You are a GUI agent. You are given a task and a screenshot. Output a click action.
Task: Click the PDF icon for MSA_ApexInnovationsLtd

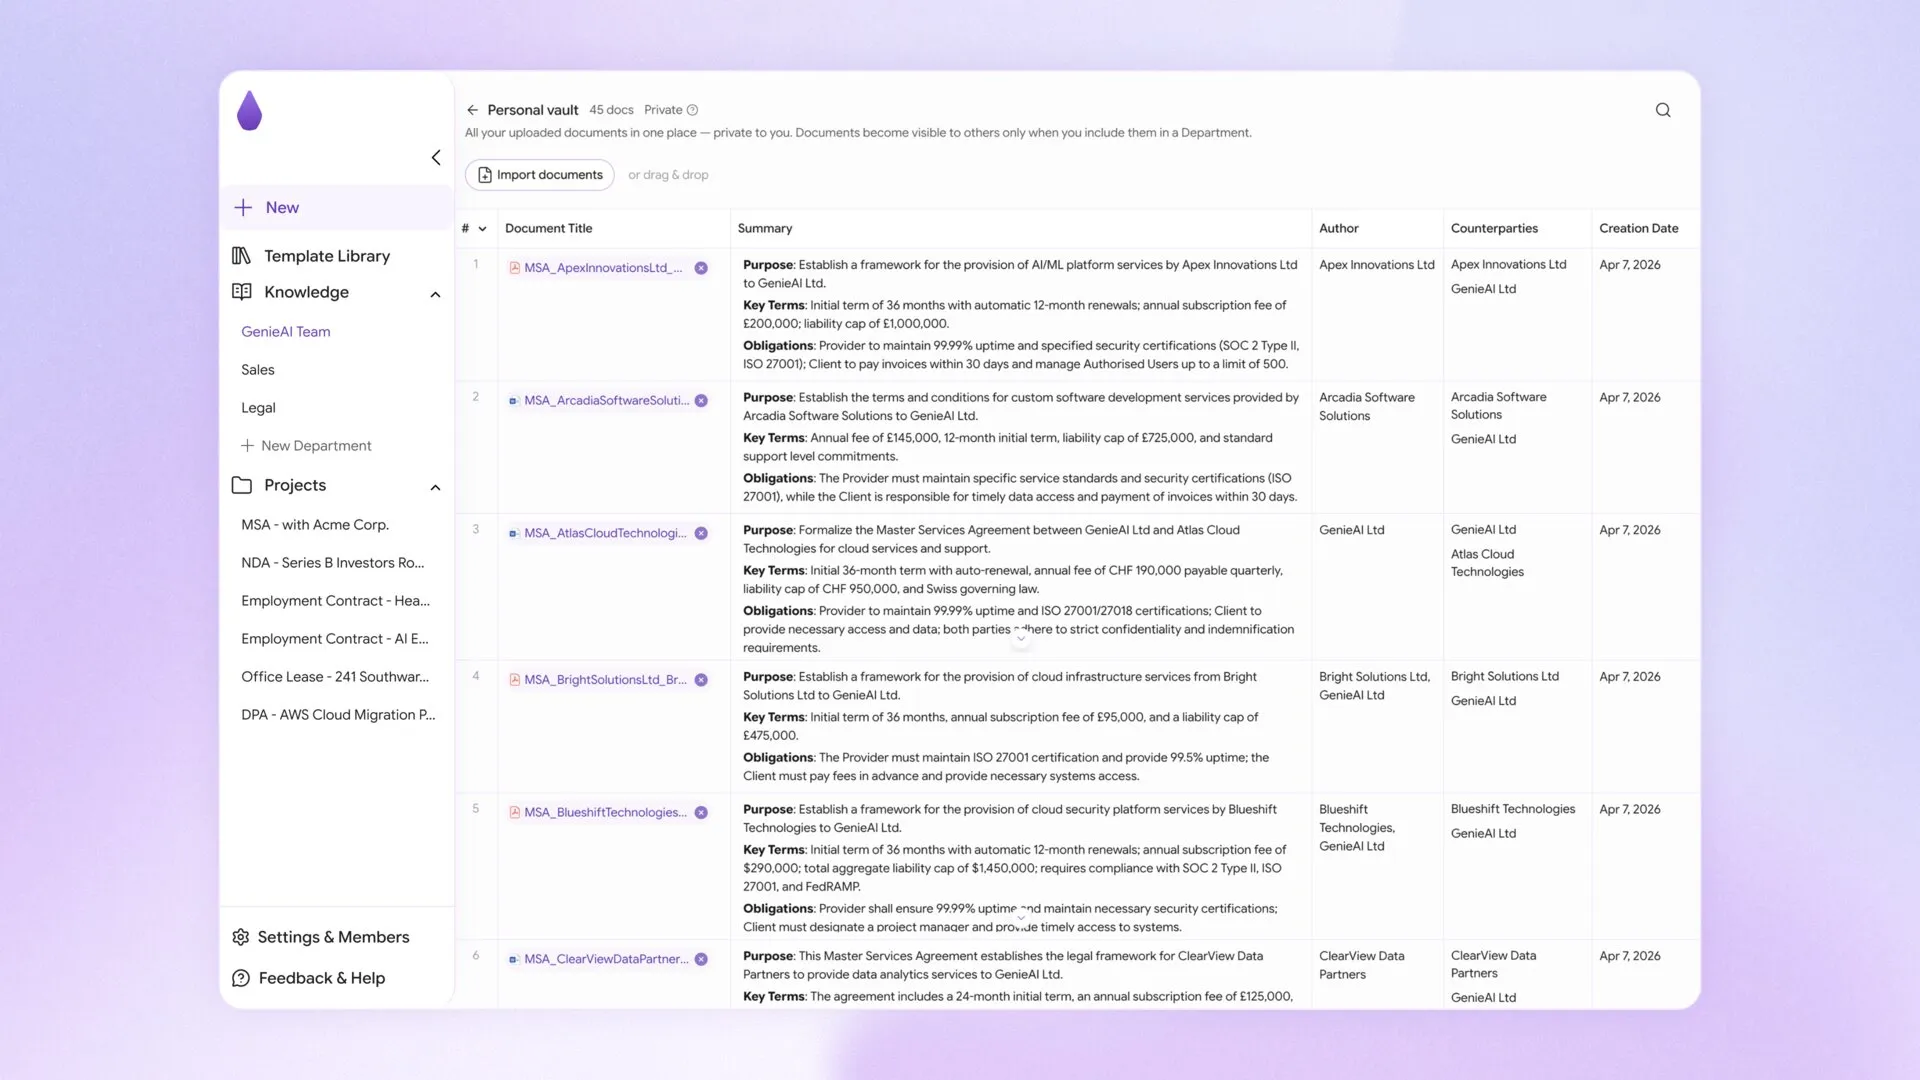pos(514,268)
